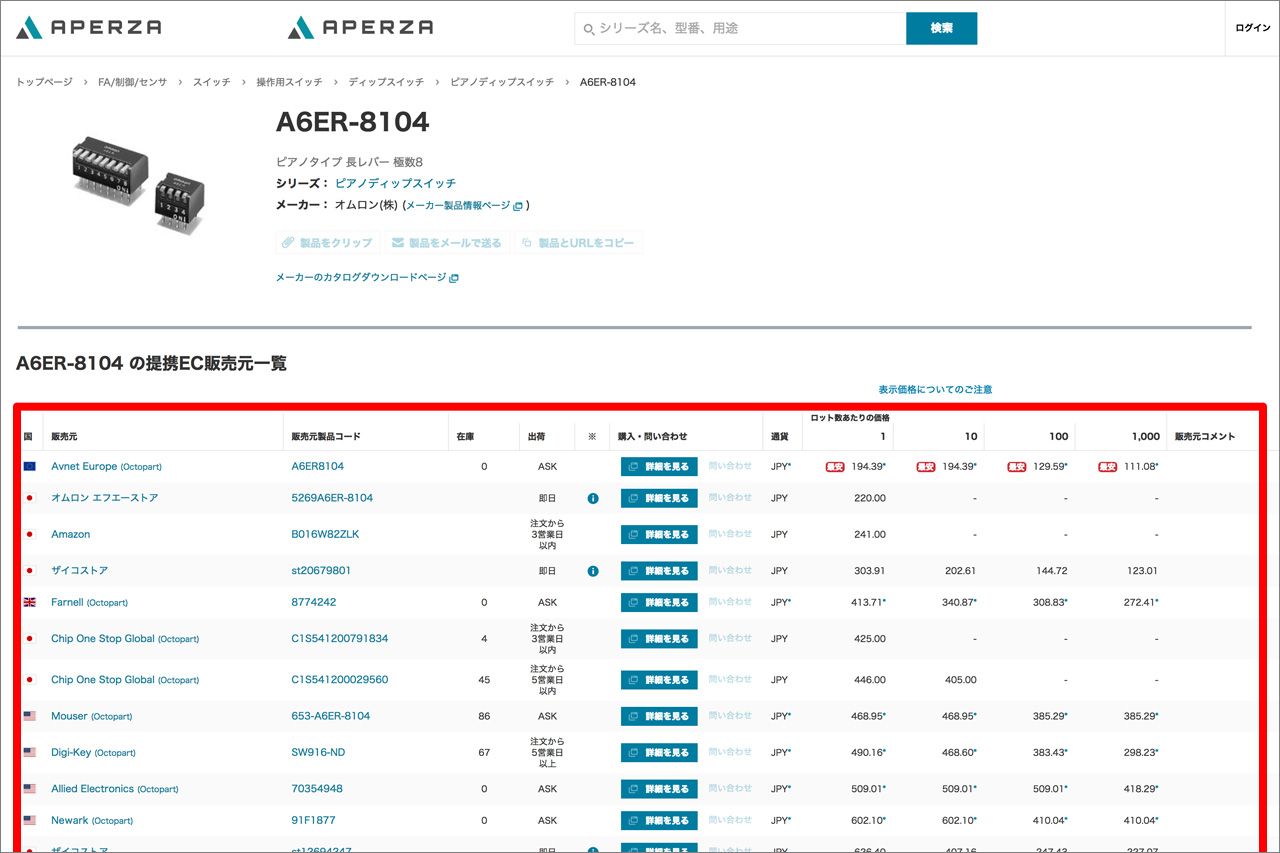Click info icon in st20679801 row
Image resolution: width=1280 pixels, height=853 pixels.
(x=593, y=571)
